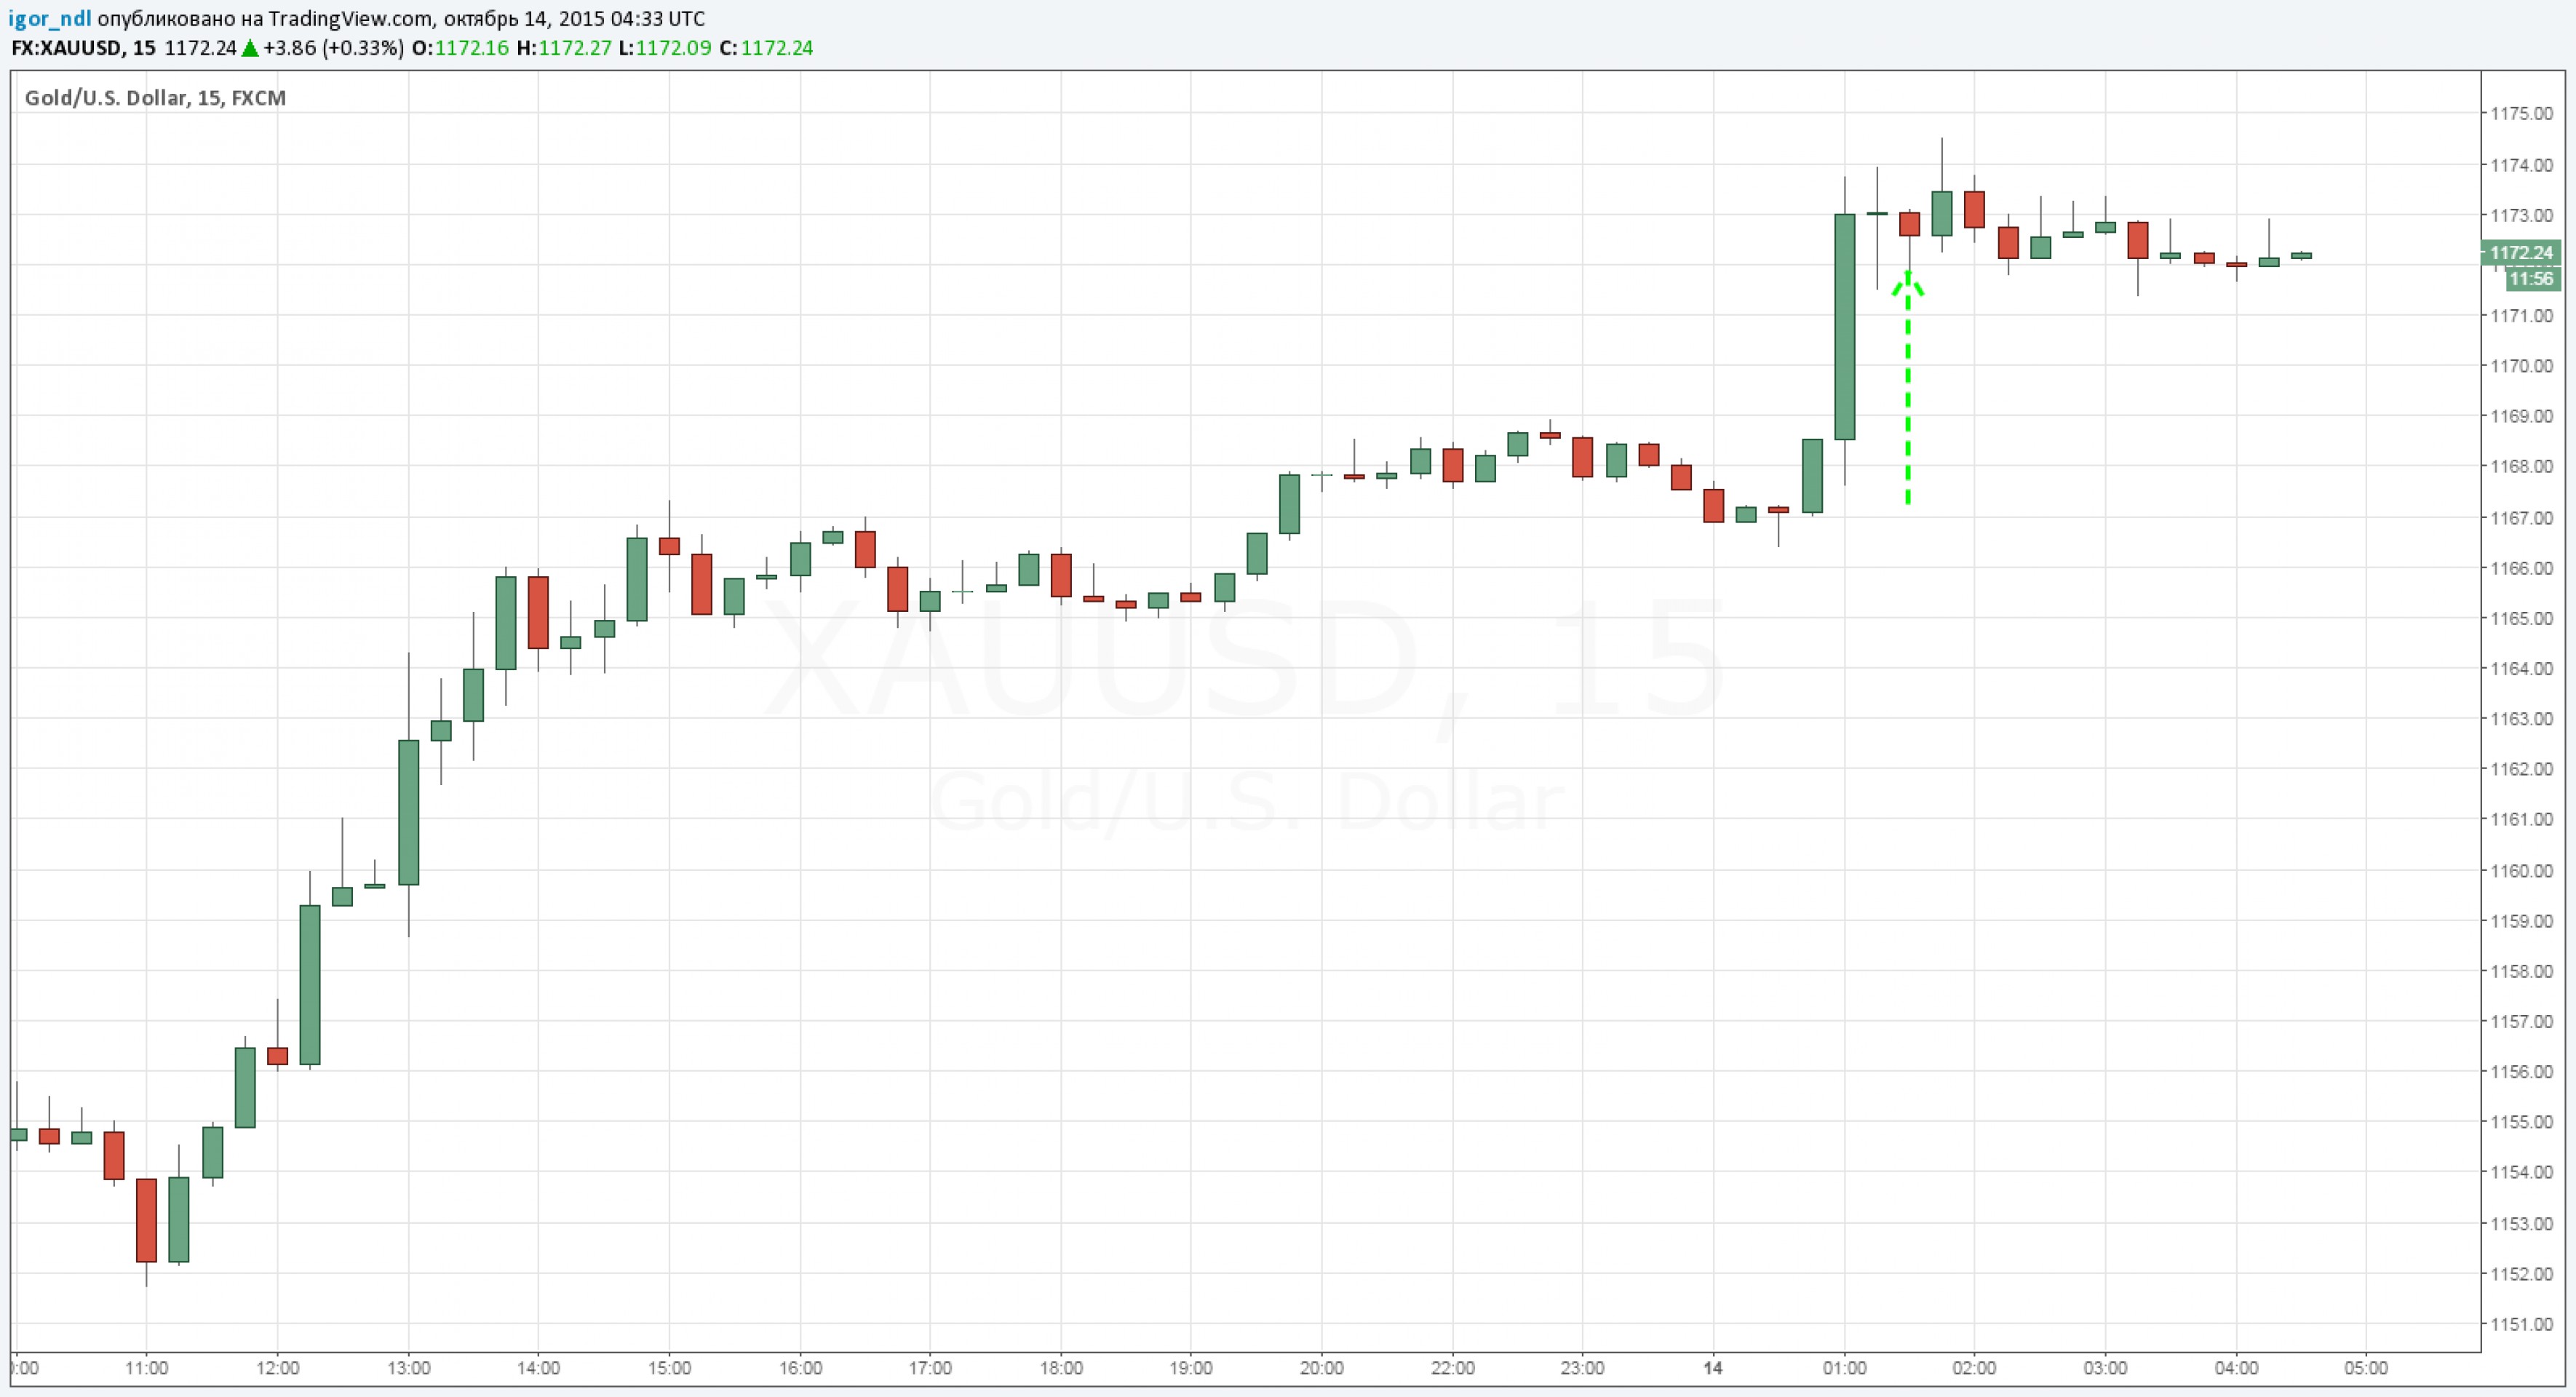The width and height of the screenshot is (2576, 1397).
Task: Click the bold 14 date axis label
Action: click(1713, 1368)
